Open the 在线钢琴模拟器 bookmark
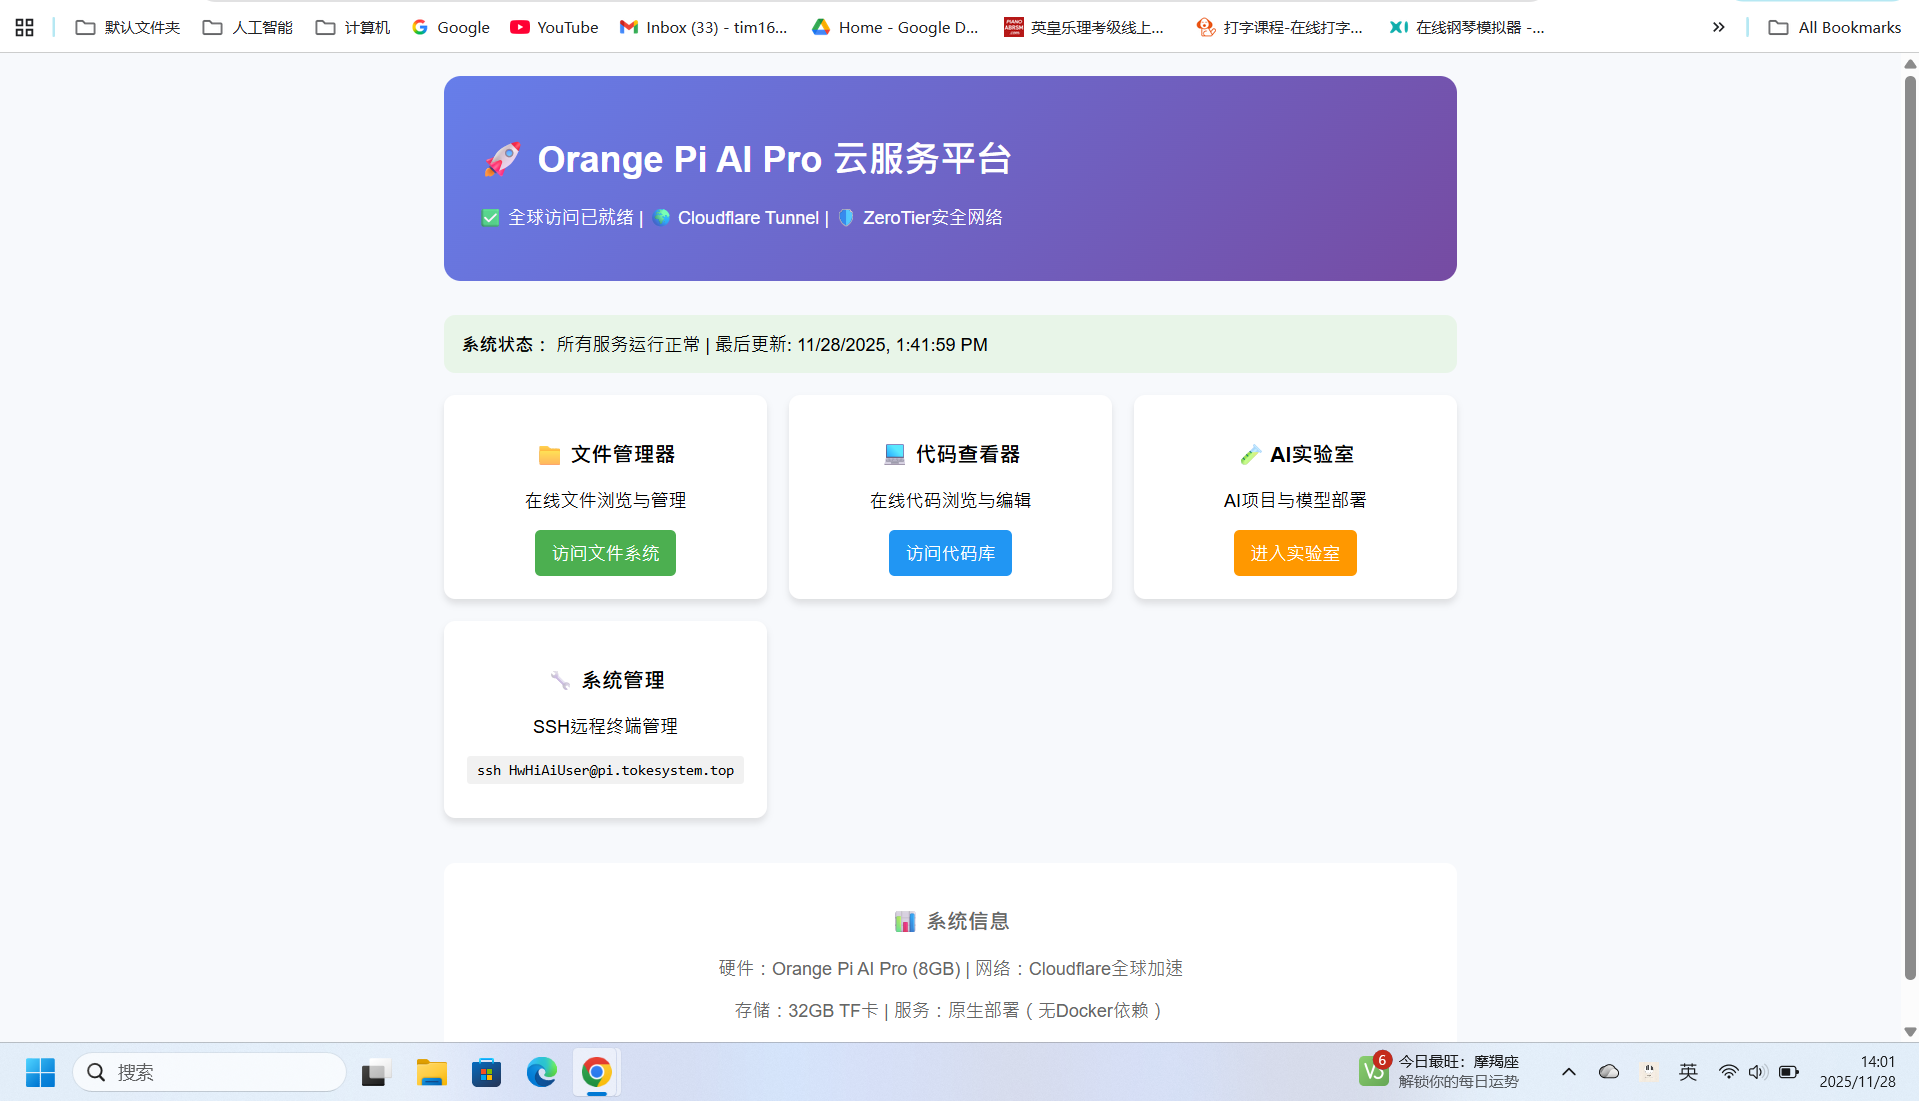1919x1101 pixels. point(1467,27)
